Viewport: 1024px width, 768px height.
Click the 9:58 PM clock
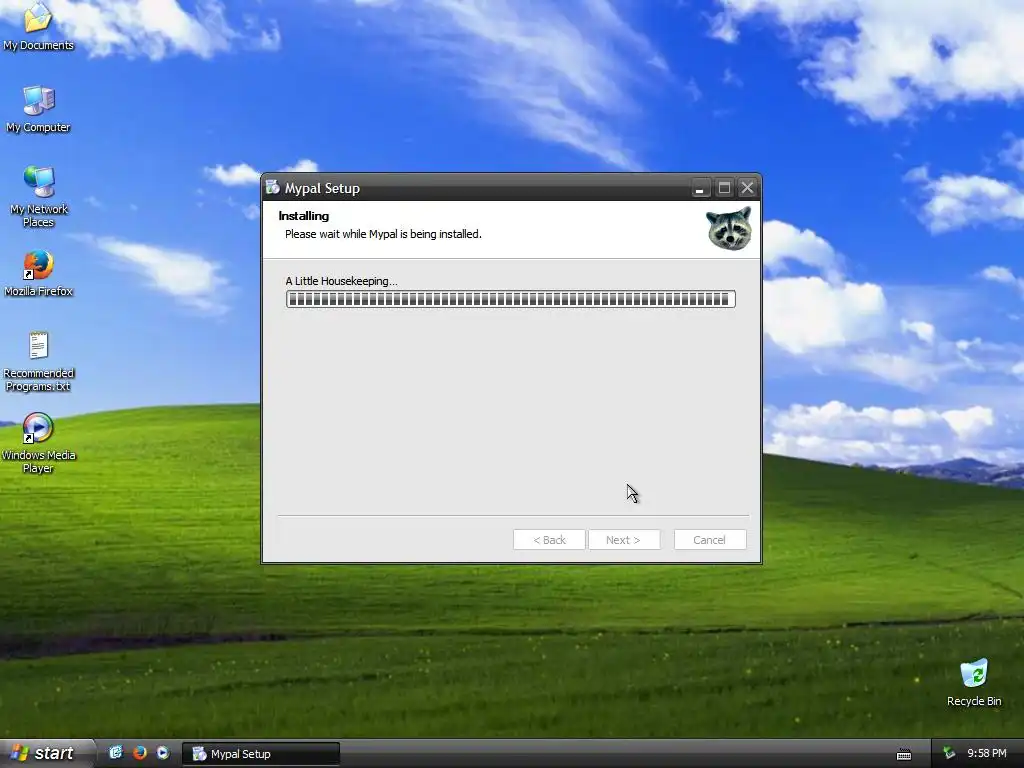pos(987,754)
